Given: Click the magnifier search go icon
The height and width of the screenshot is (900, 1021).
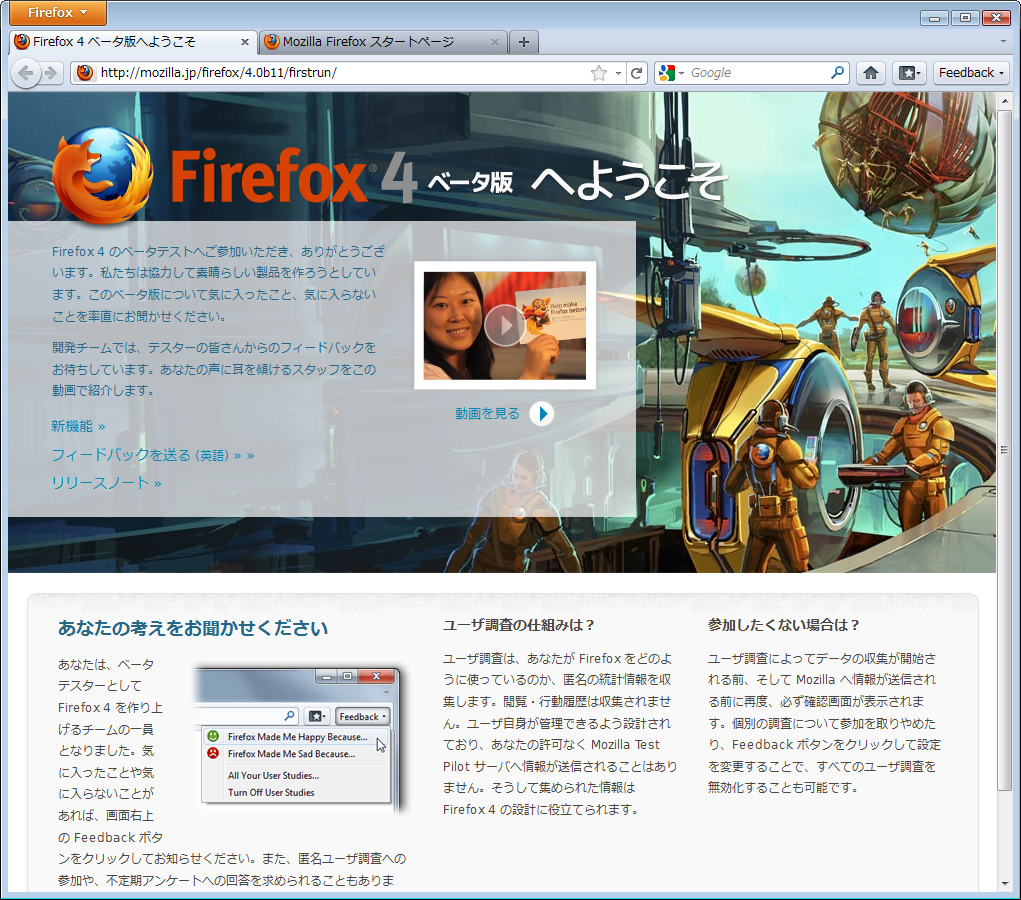Looking at the screenshot, I should [838, 72].
